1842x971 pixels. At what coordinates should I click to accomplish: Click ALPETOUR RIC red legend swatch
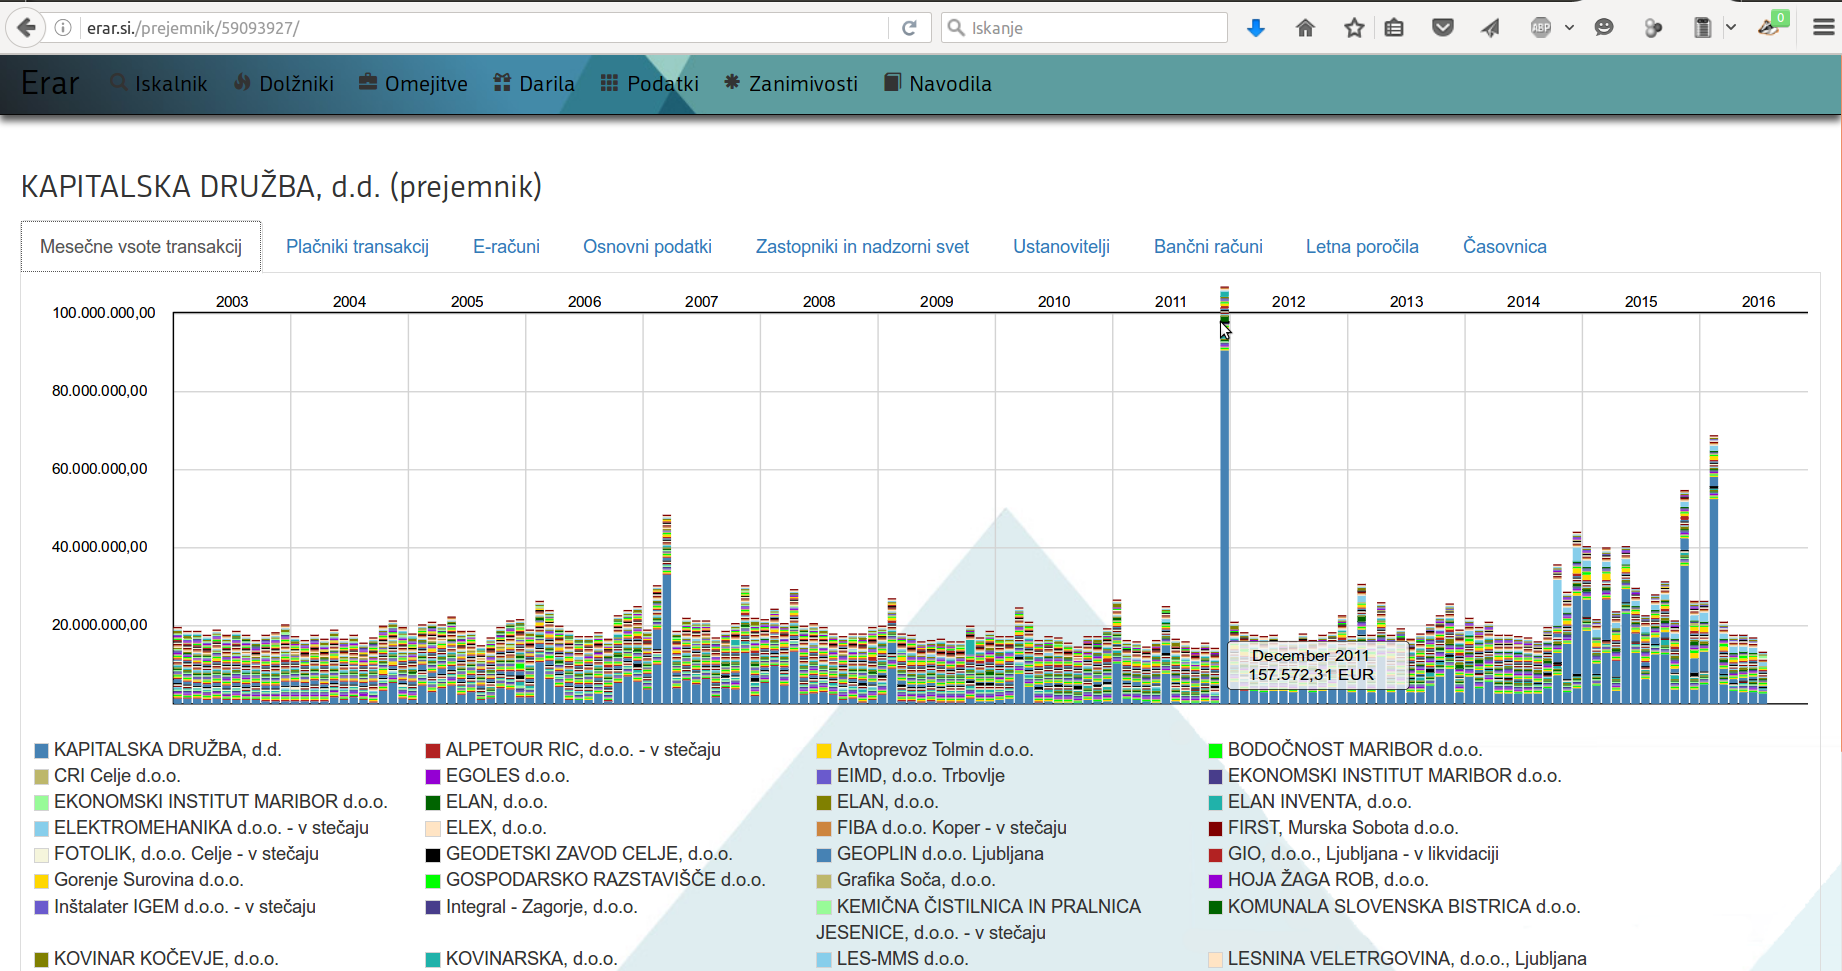(433, 750)
